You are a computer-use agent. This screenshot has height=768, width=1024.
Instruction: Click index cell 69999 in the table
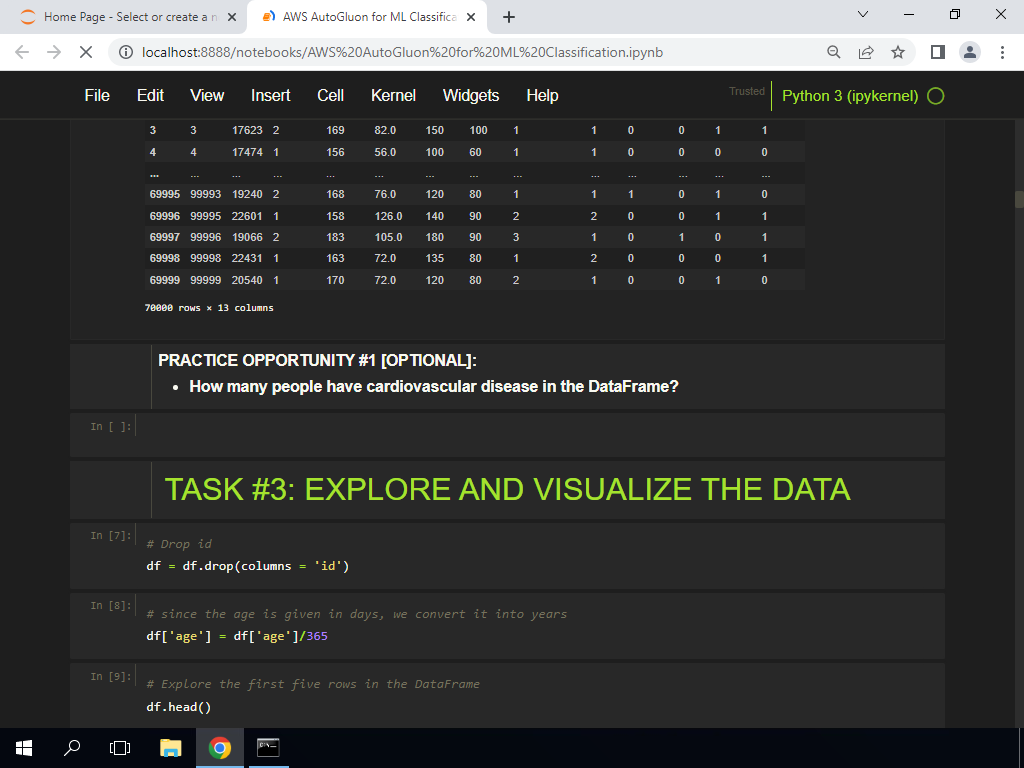(164, 280)
